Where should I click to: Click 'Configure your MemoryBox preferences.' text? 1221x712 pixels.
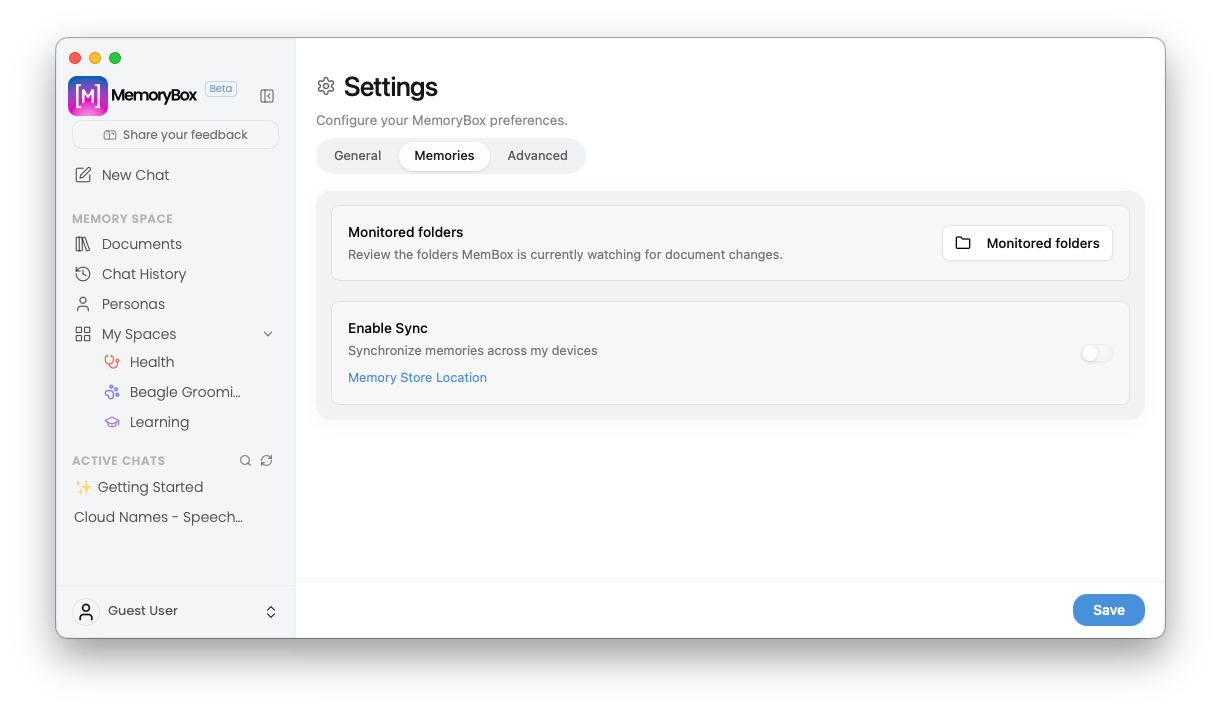coord(442,121)
